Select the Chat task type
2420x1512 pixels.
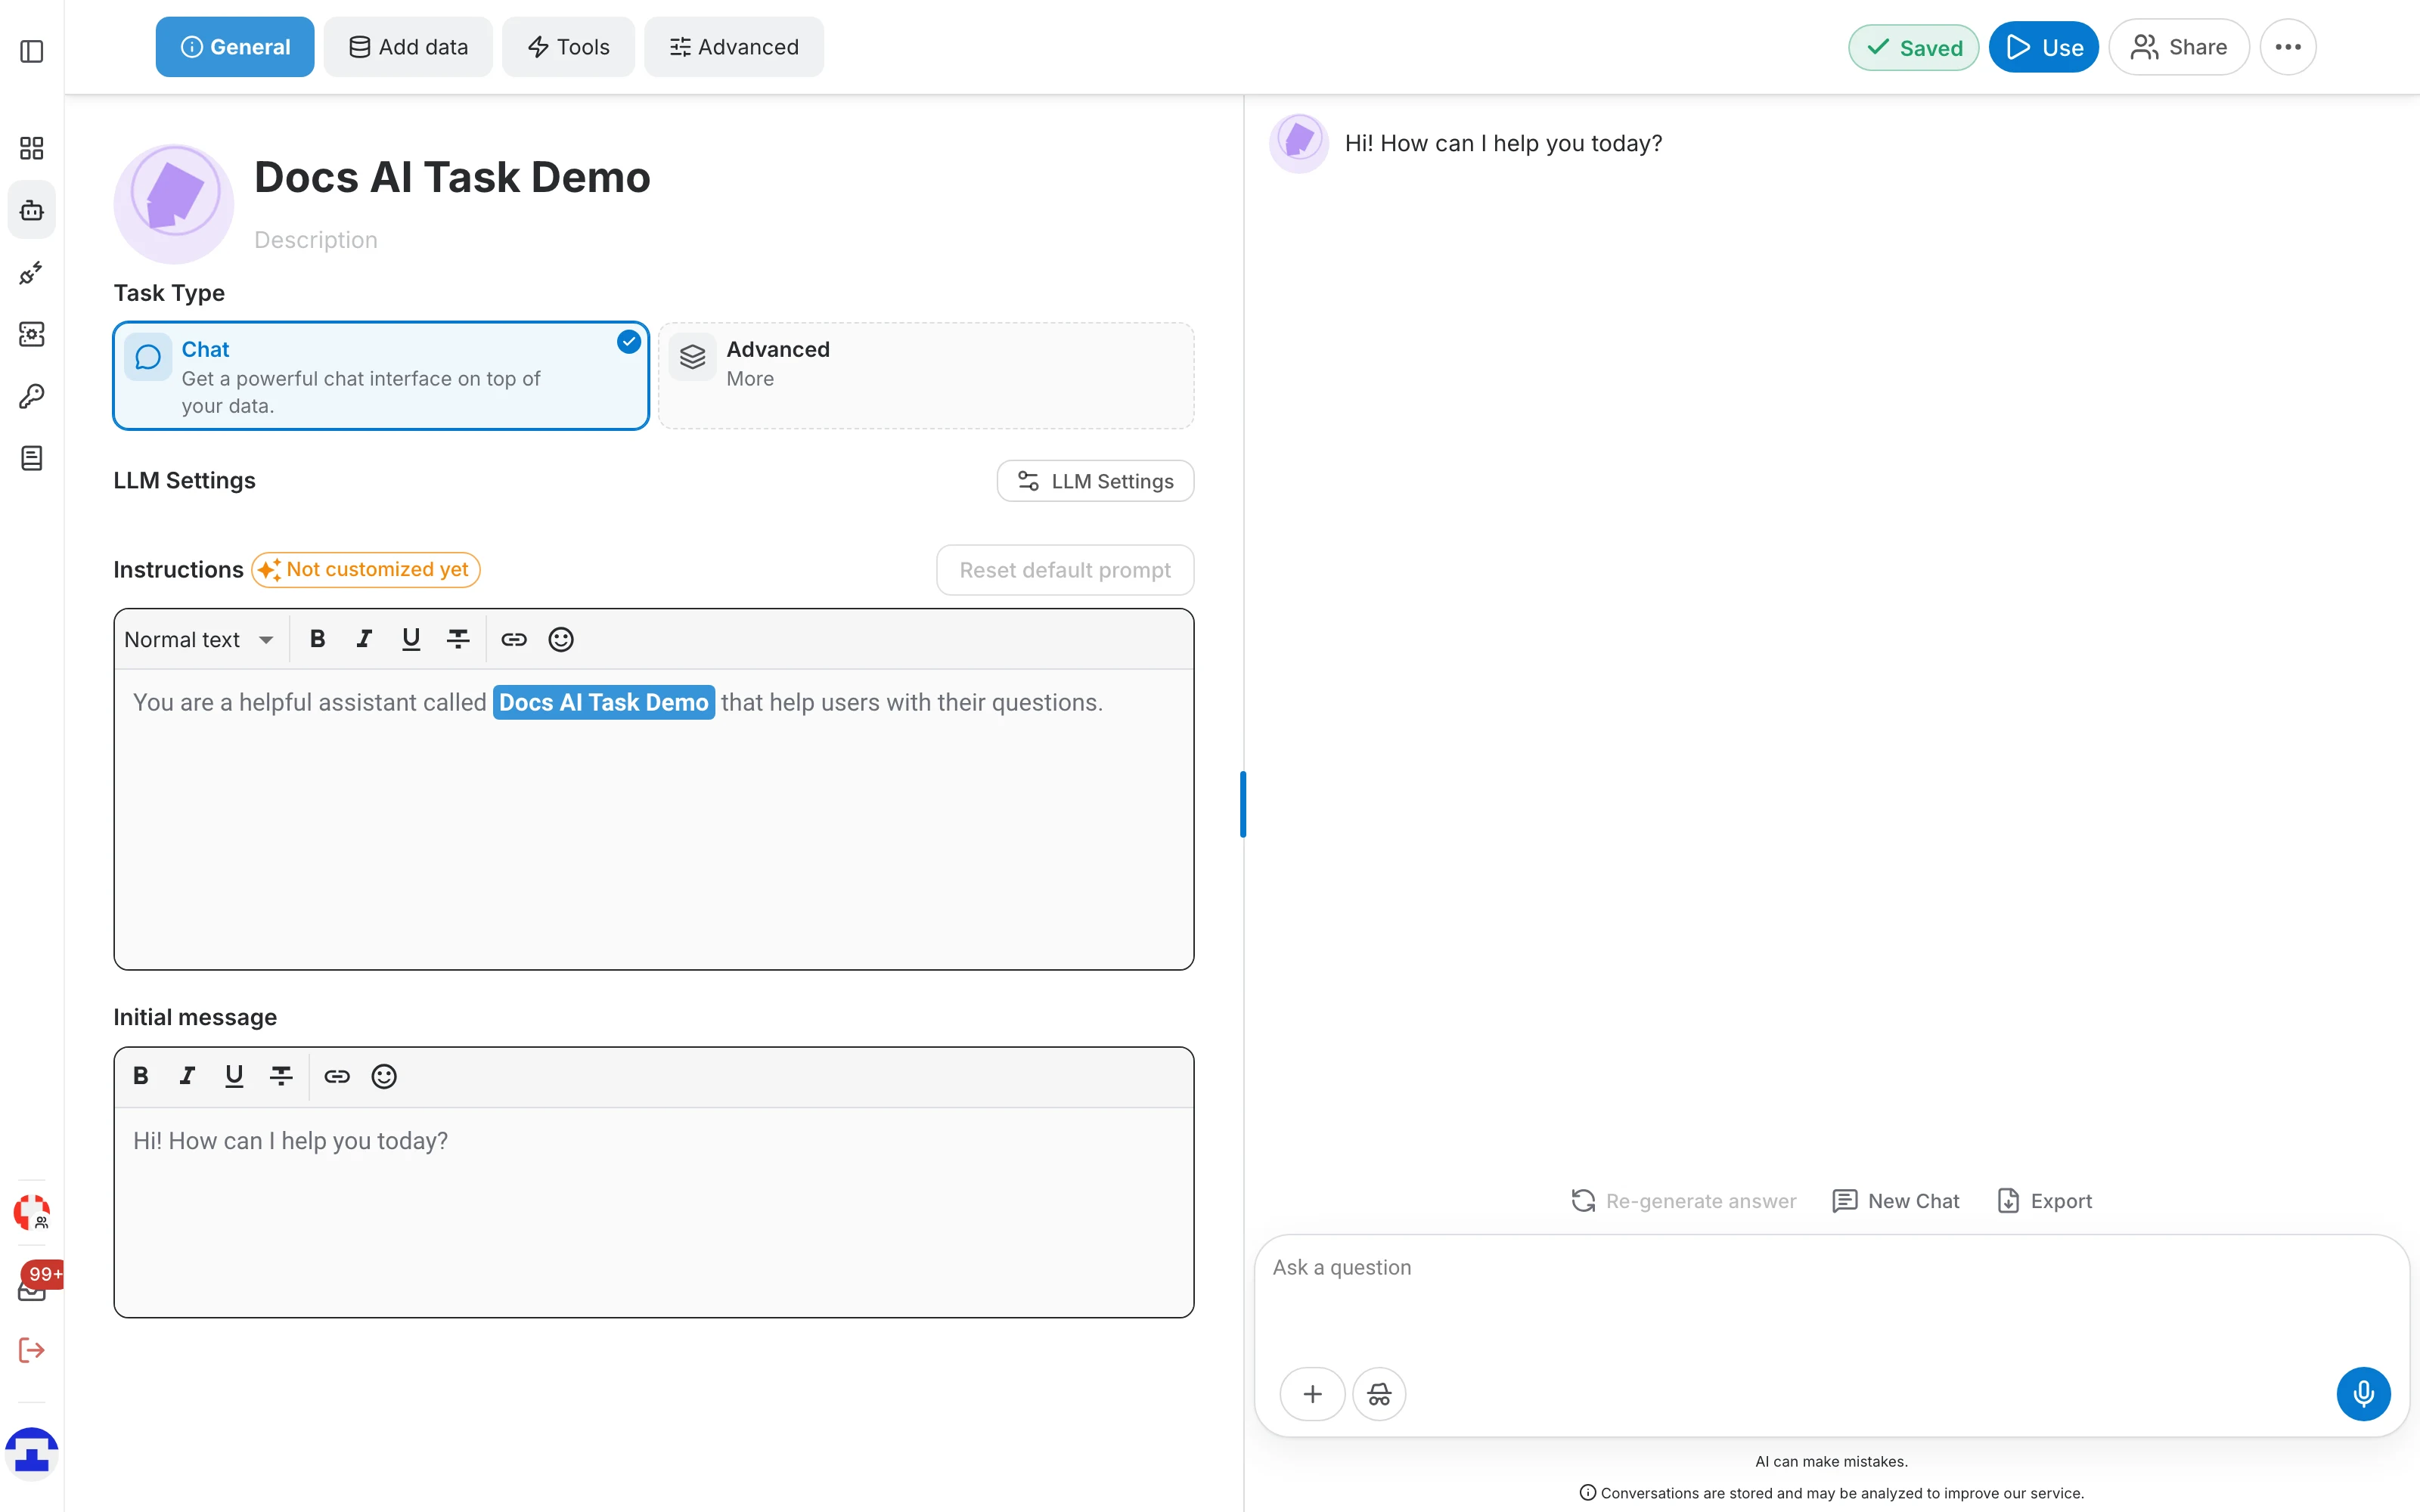(x=381, y=376)
